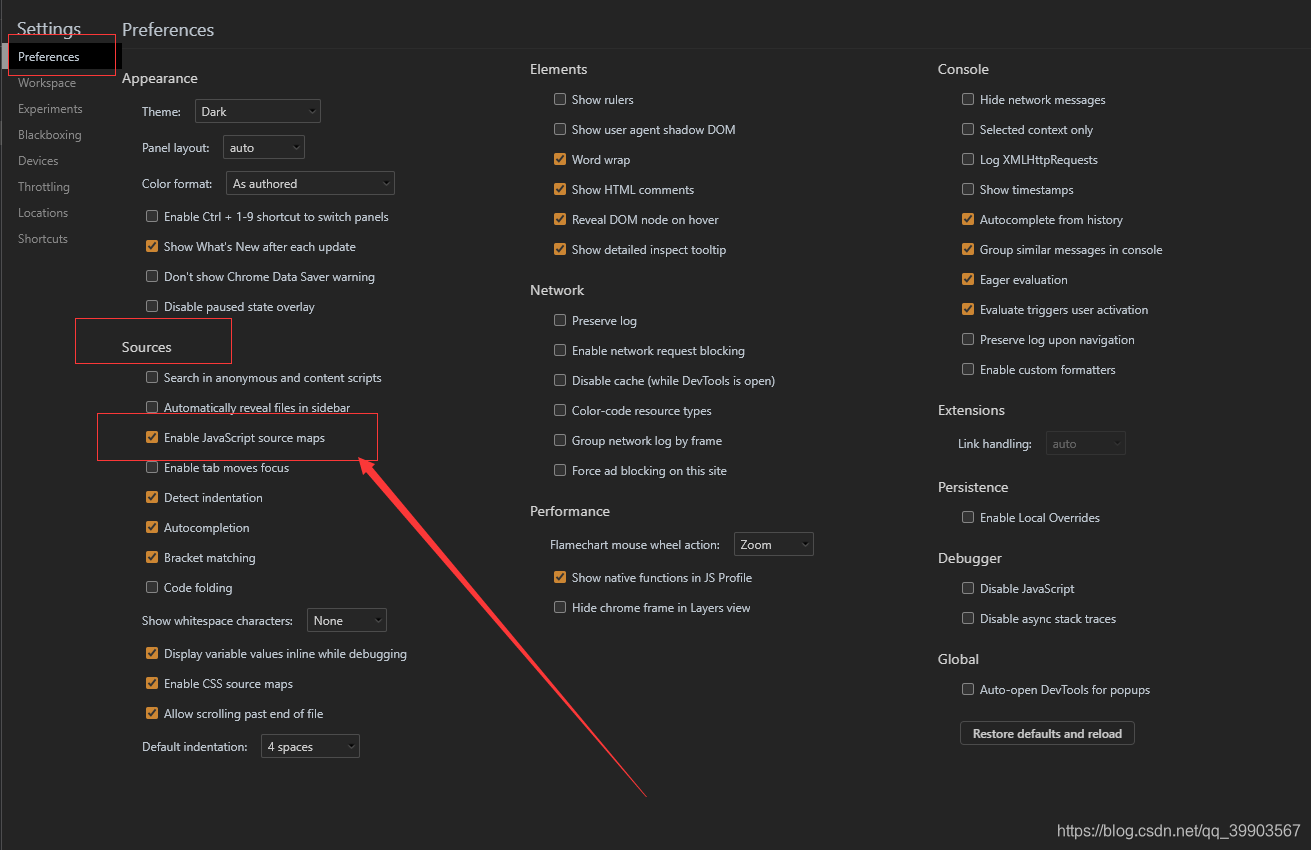Check Hide chrome frame in Layers view
This screenshot has height=850, width=1311.
560,607
